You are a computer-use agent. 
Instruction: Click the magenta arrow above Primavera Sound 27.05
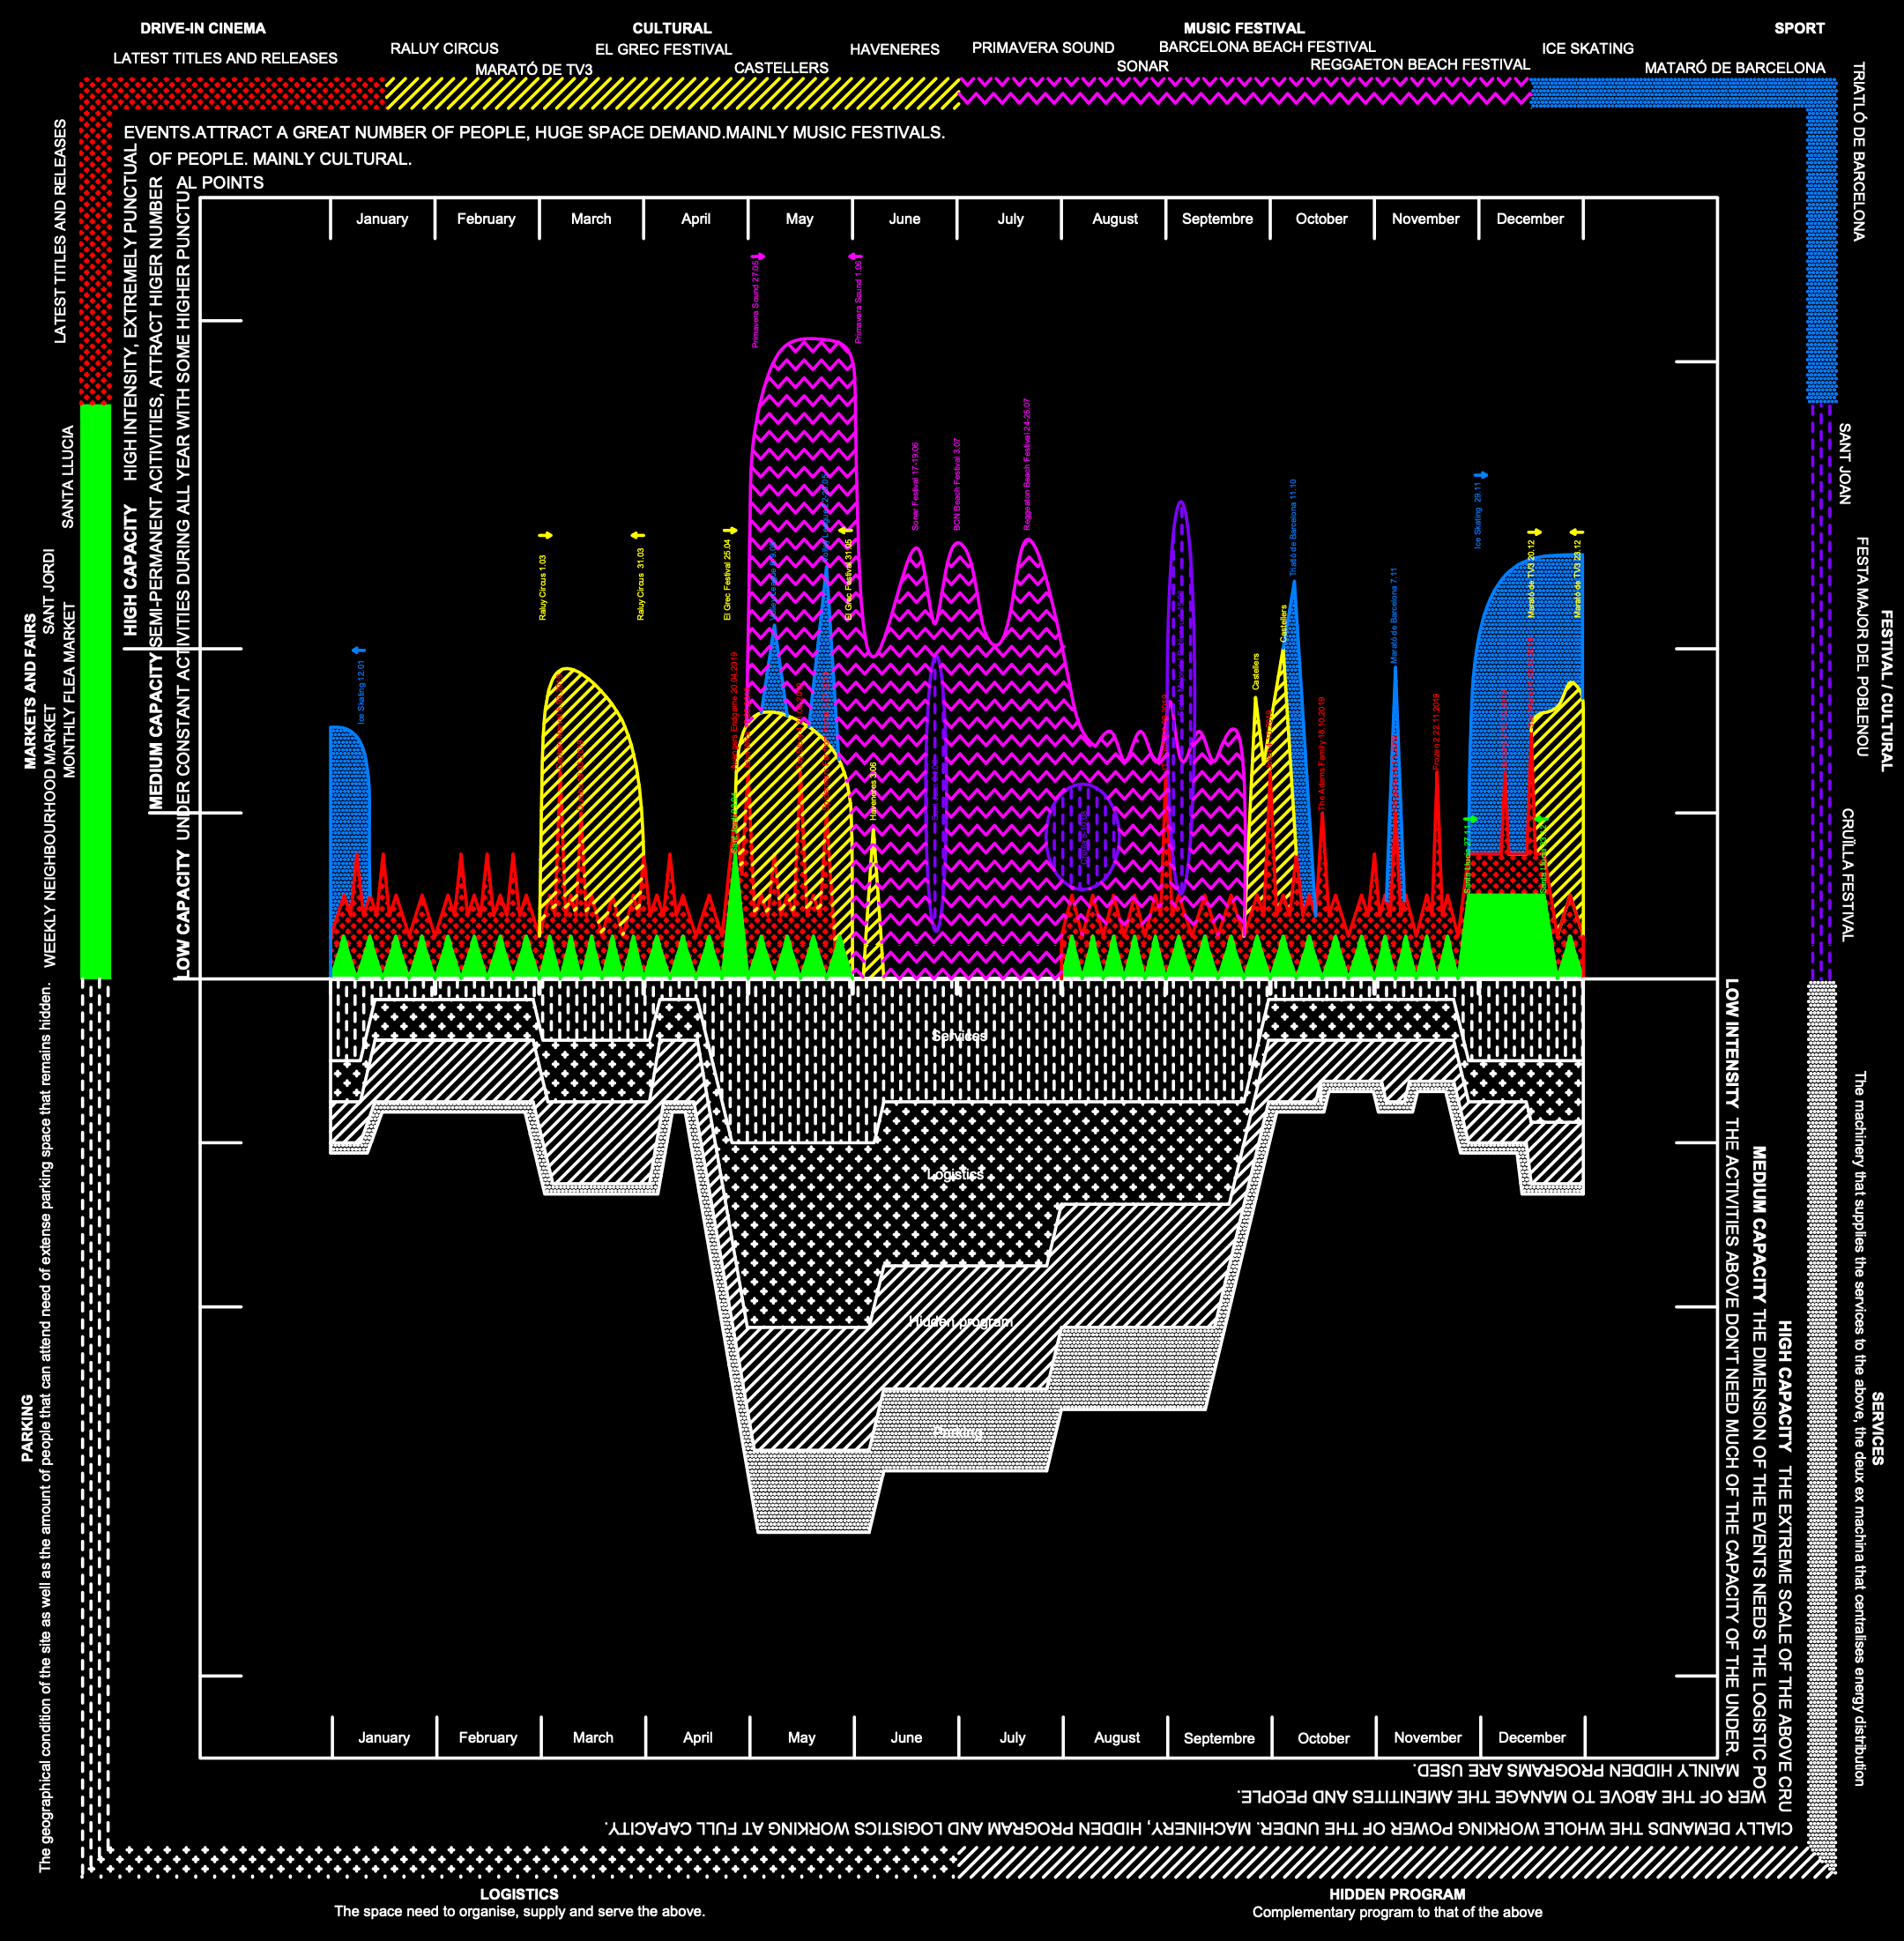pos(758,257)
